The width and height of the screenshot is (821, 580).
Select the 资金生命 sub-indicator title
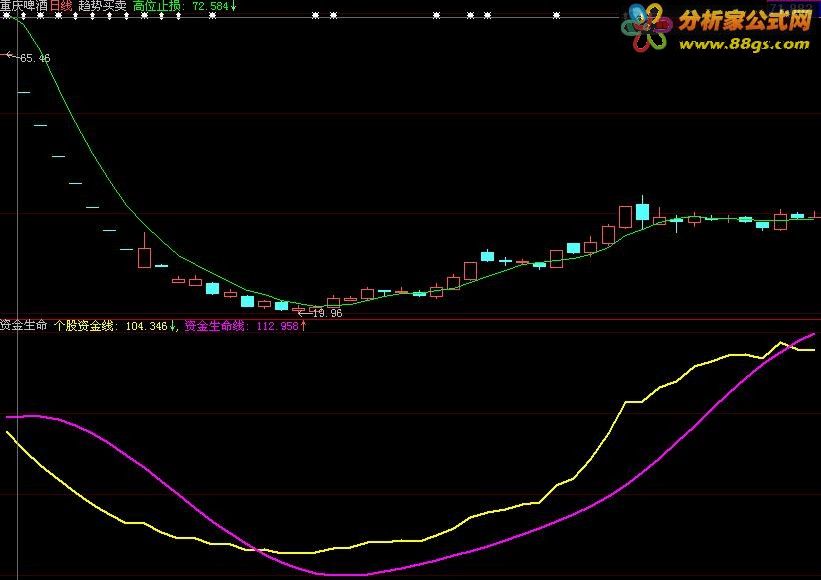click(x=24, y=326)
